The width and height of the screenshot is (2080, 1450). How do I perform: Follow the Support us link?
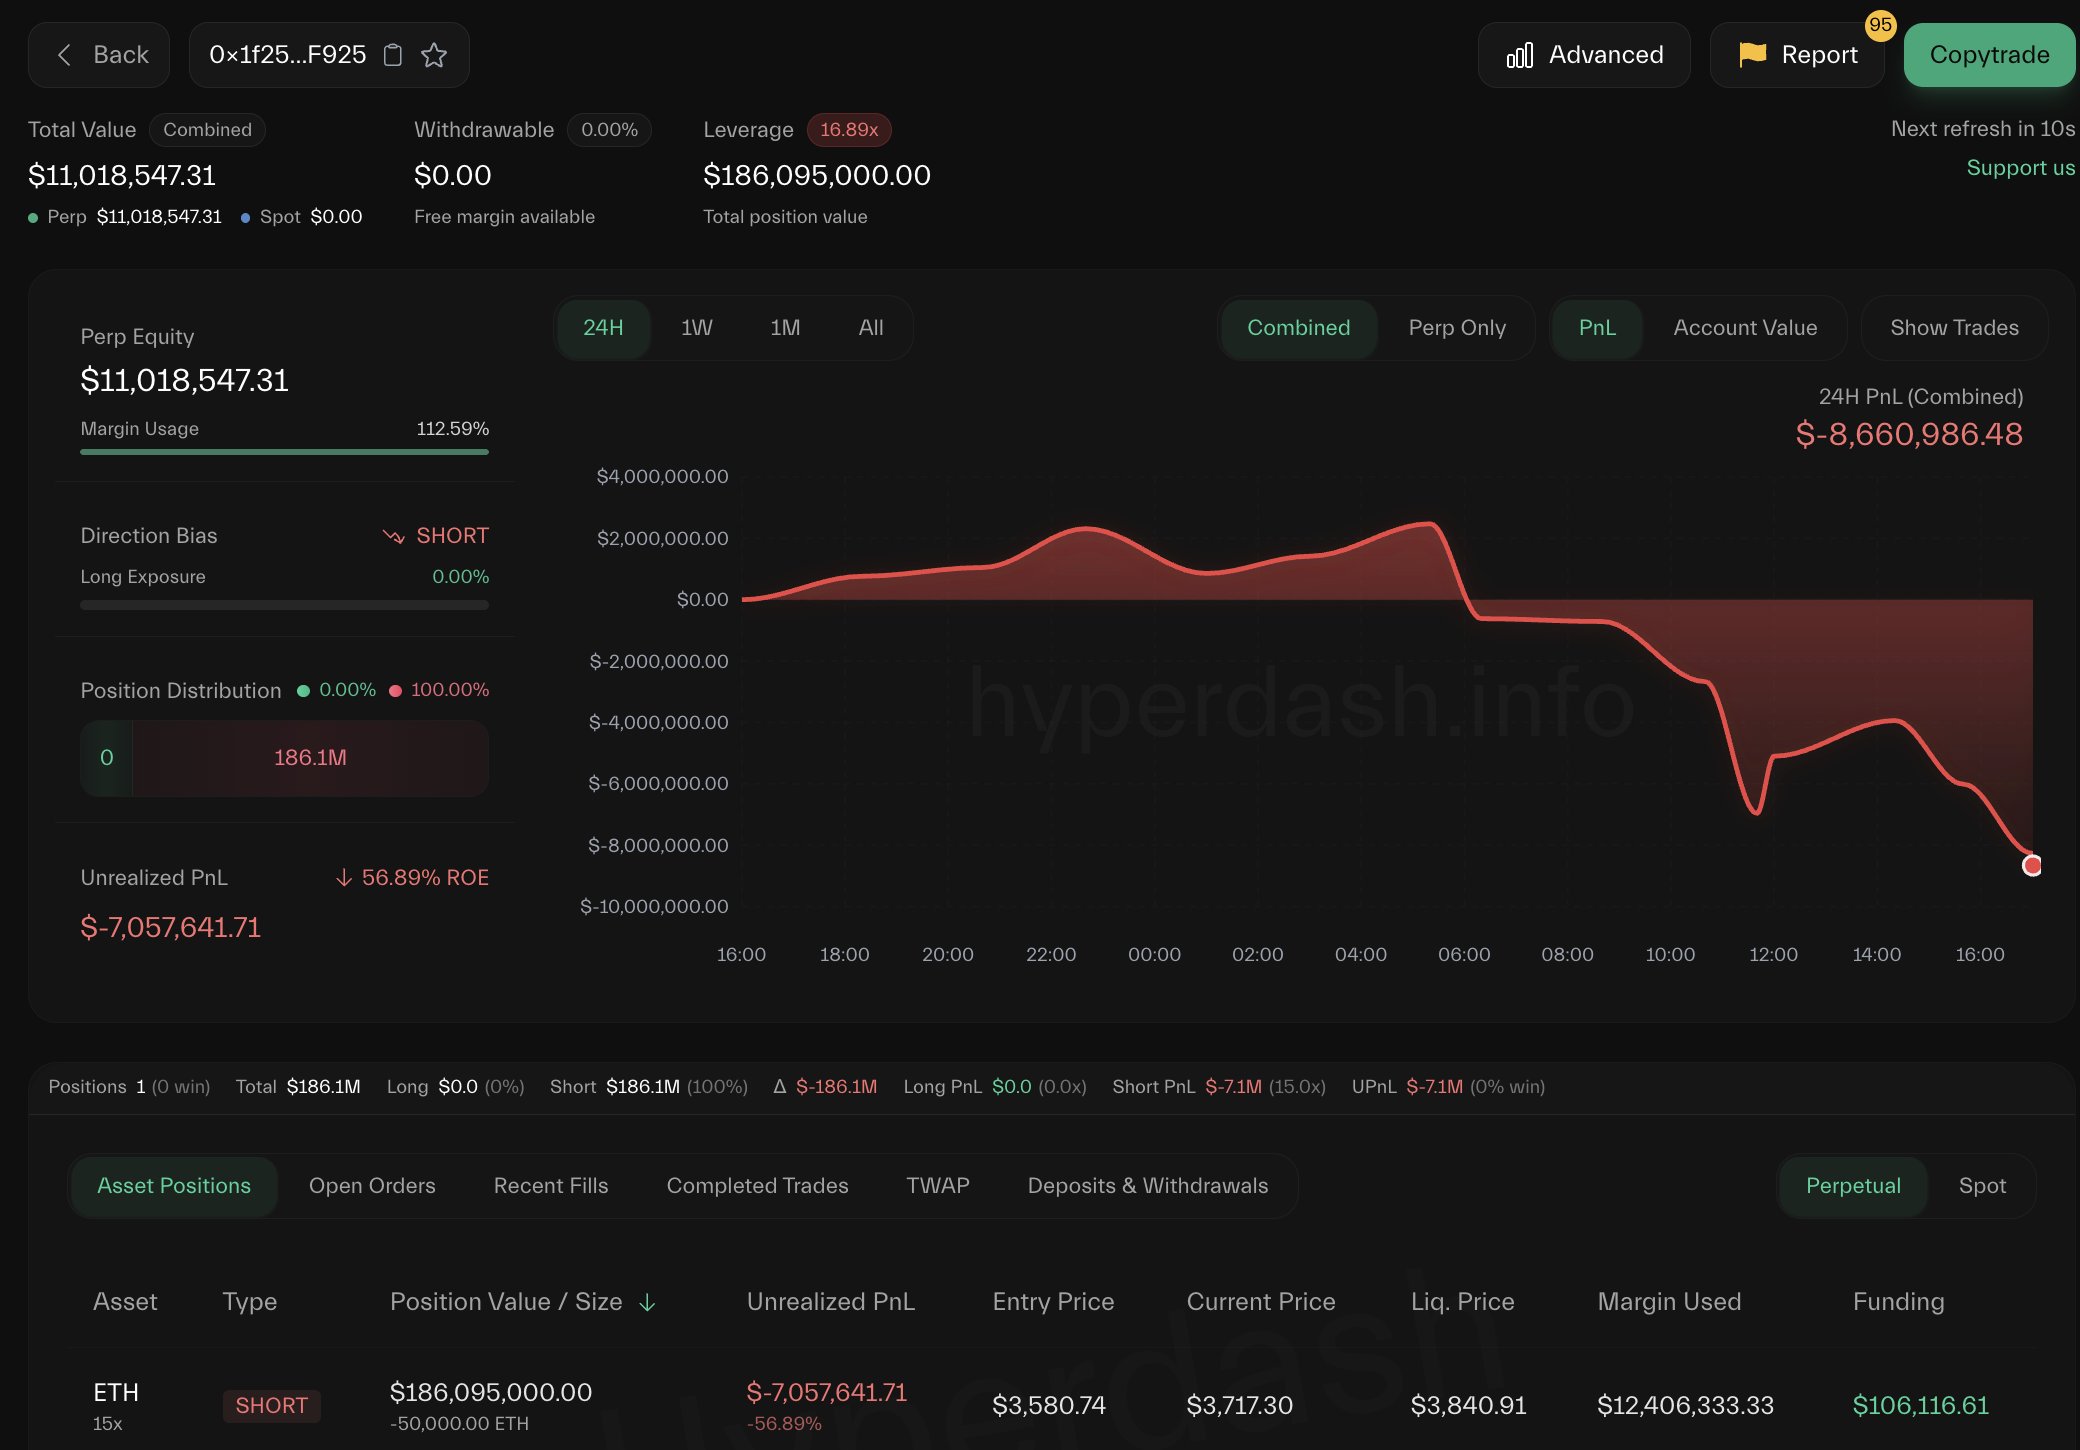pyautogui.click(x=2020, y=168)
